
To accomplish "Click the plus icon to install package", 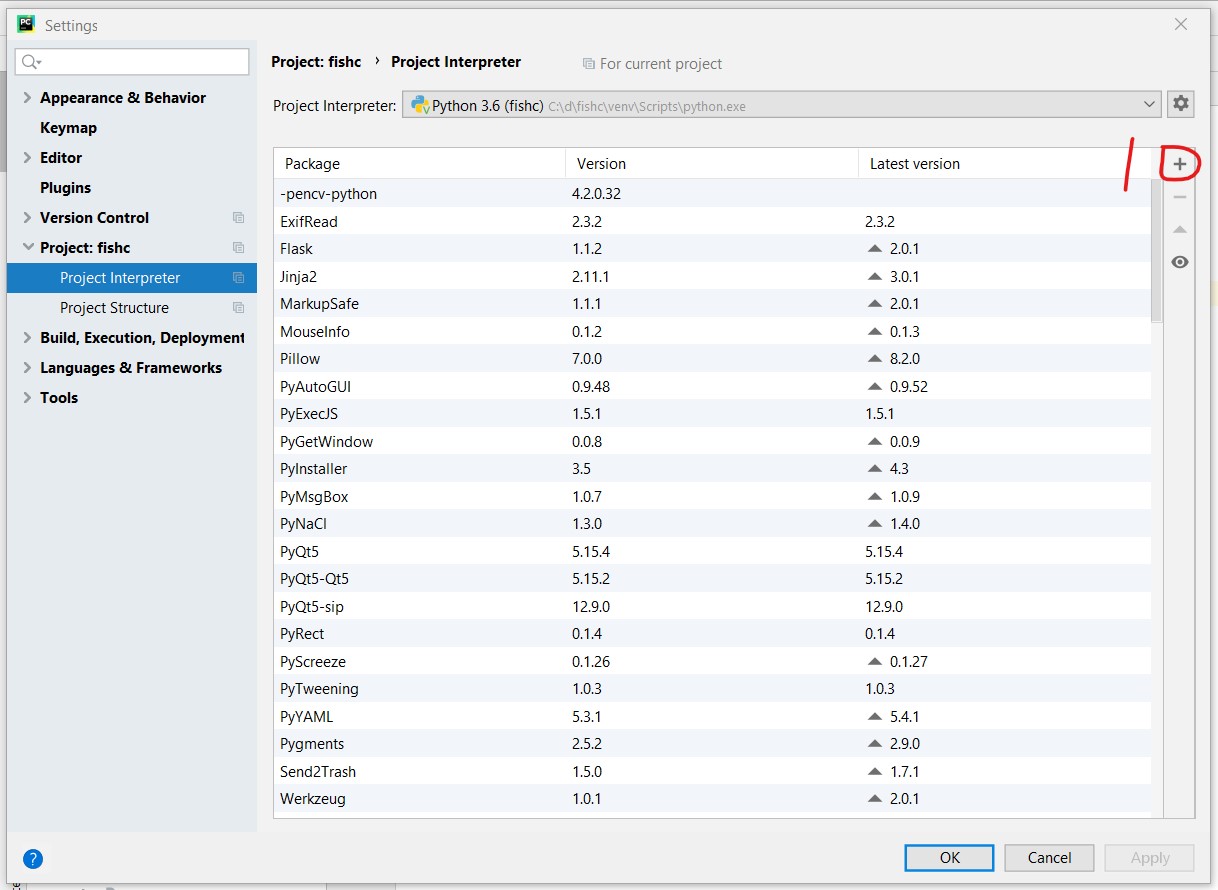I will coord(1180,164).
